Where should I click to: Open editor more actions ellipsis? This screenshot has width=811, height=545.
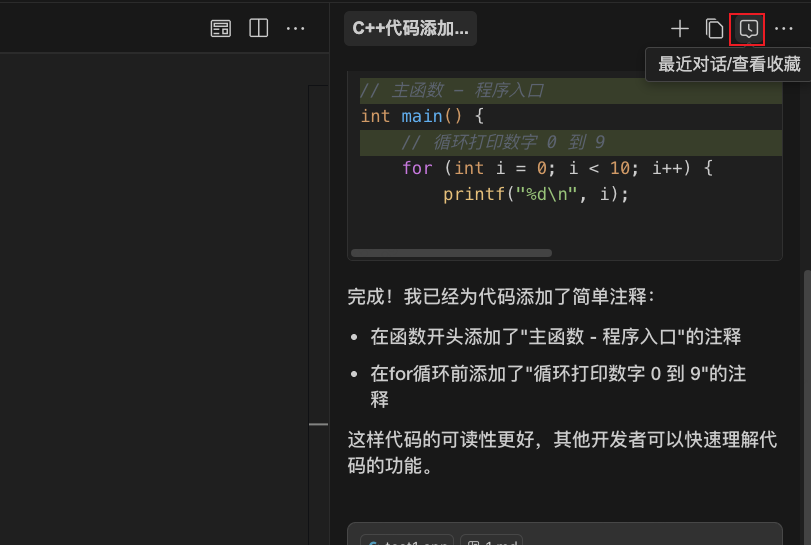(x=296, y=28)
